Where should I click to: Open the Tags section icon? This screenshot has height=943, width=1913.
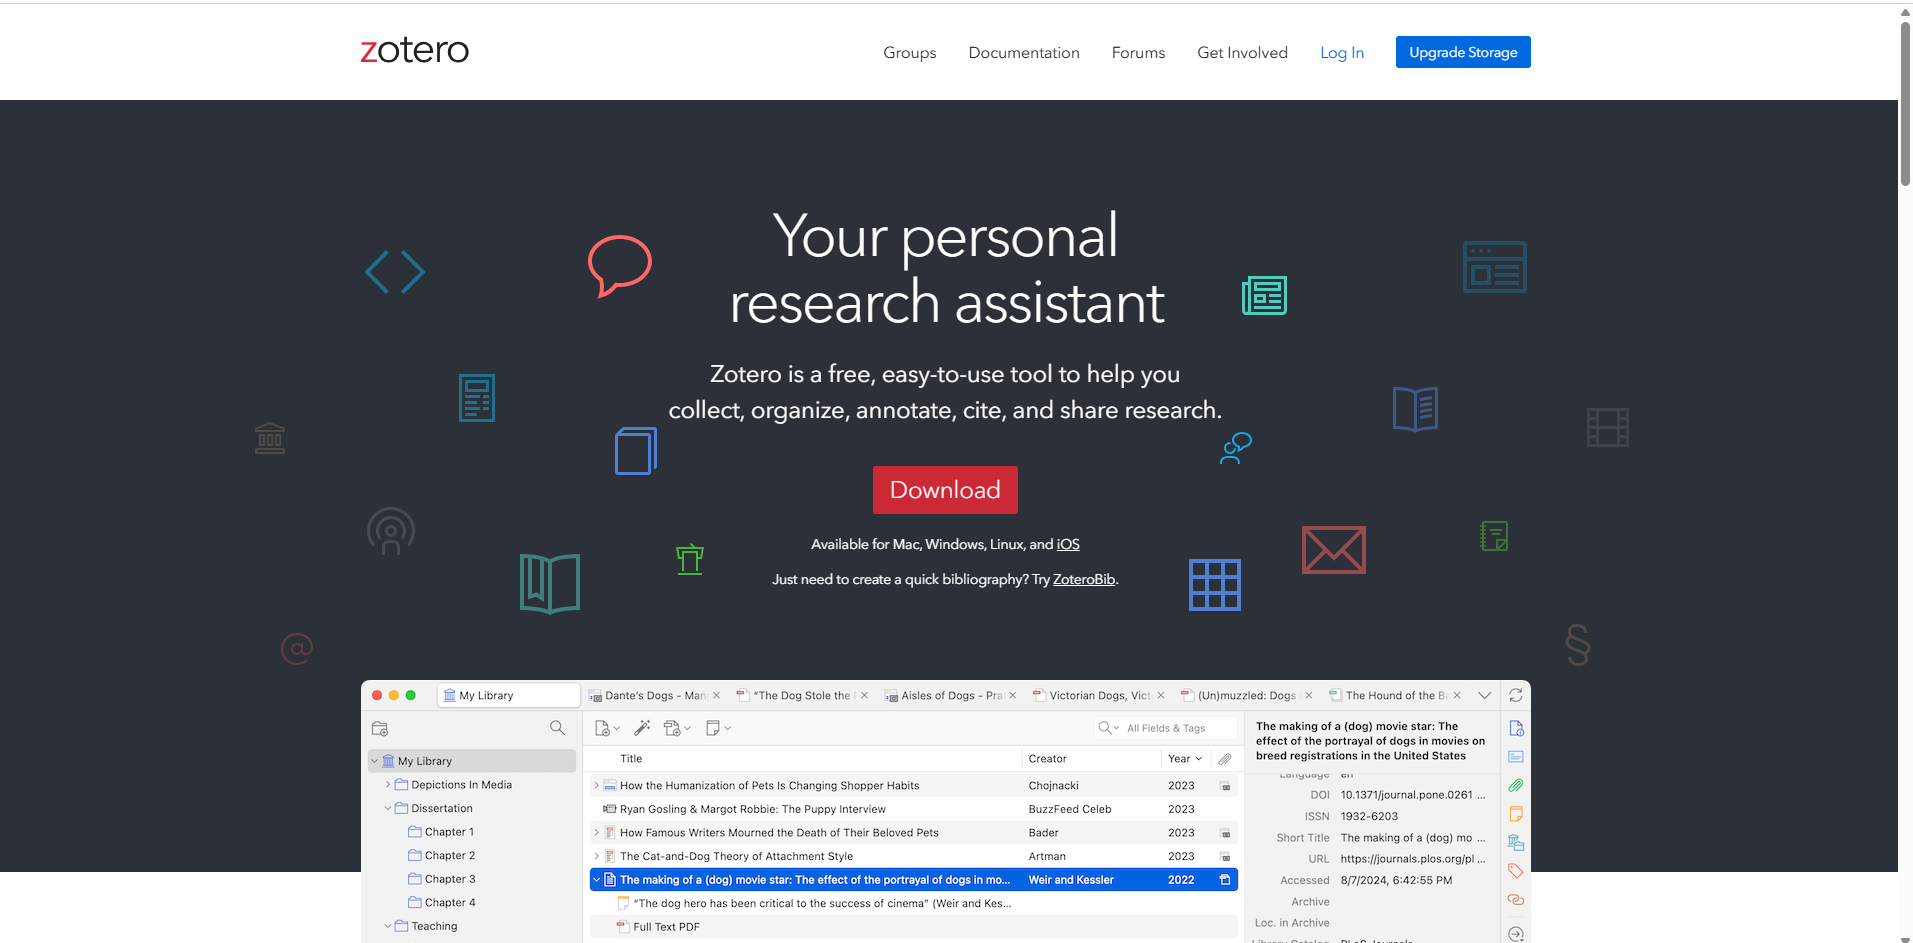[1516, 871]
